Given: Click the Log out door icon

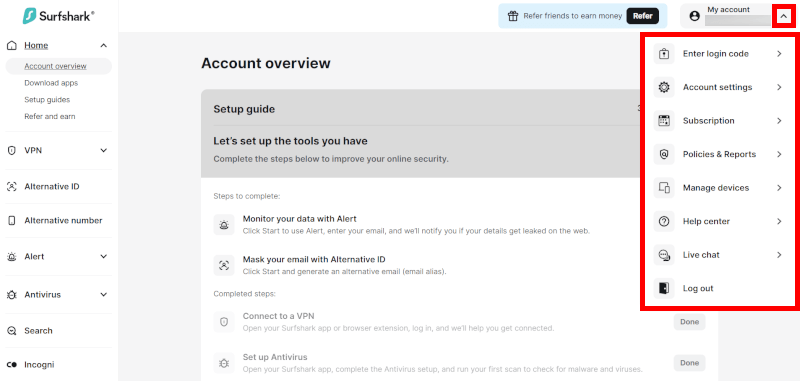Looking at the screenshot, I should pyautogui.click(x=664, y=288).
